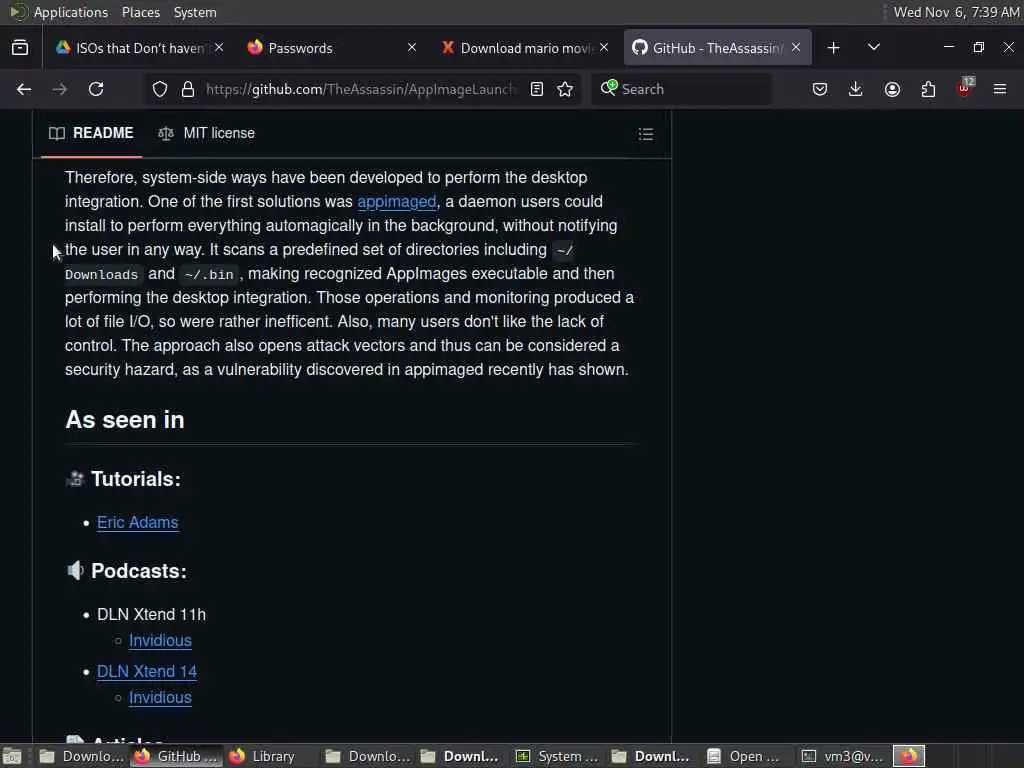Open the README outline list icon
Image resolution: width=1024 pixels, height=768 pixels.
tap(646, 134)
